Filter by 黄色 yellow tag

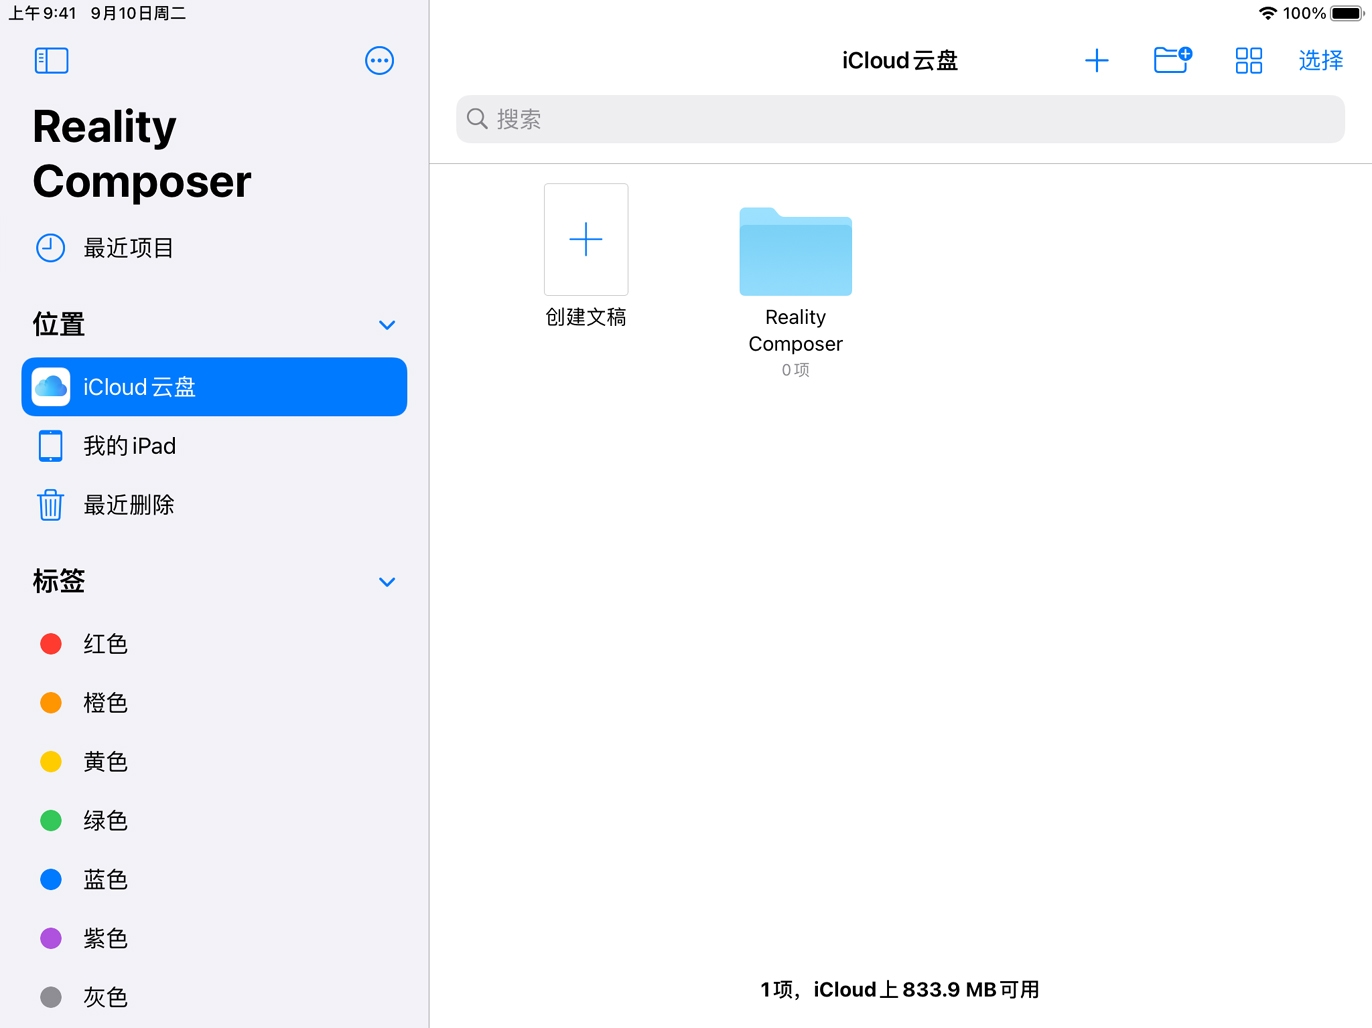214,762
